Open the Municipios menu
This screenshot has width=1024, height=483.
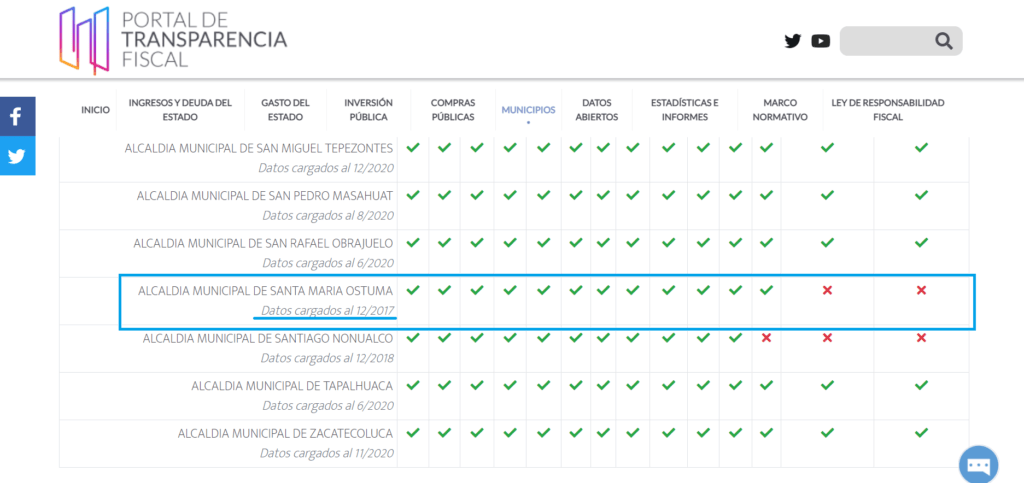528,110
